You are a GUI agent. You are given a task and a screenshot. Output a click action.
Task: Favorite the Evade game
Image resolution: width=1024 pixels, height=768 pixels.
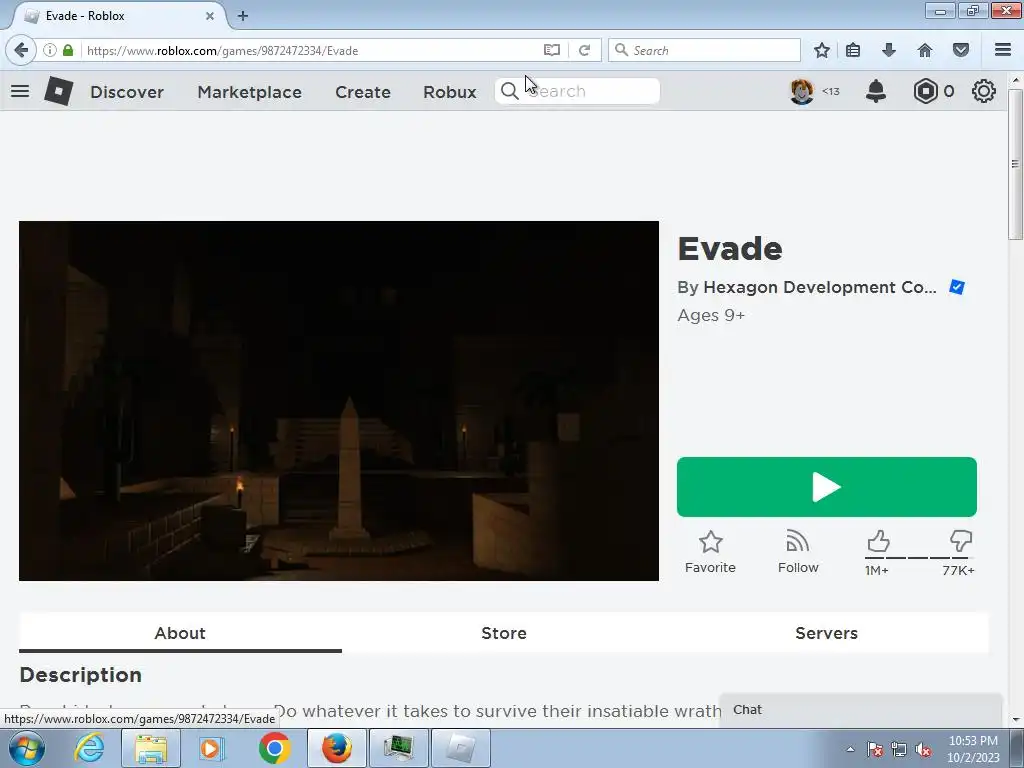pos(710,552)
